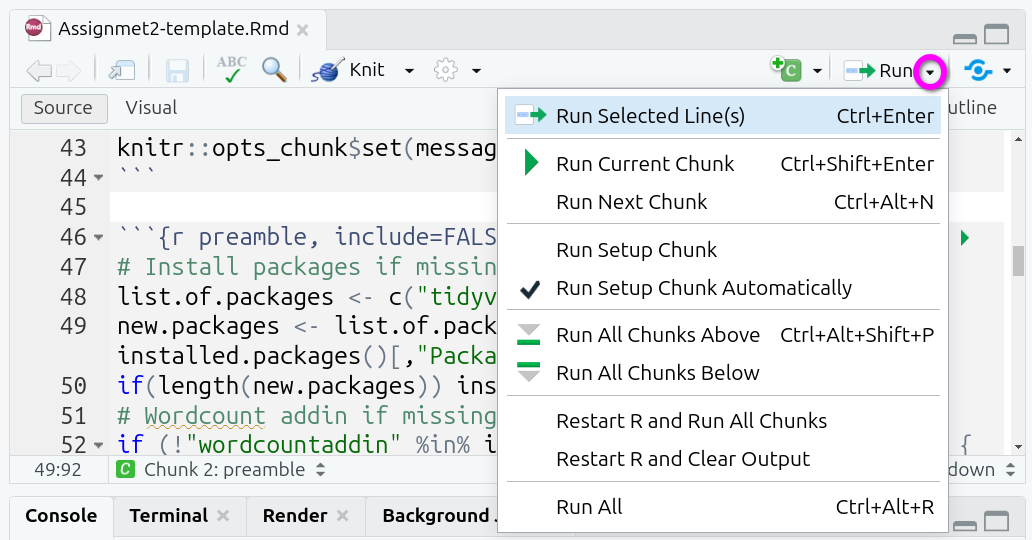The height and width of the screenshot is (540, 1032).
Task: Click the cursor position 49:92 indicator
Action: coord(58,470)
